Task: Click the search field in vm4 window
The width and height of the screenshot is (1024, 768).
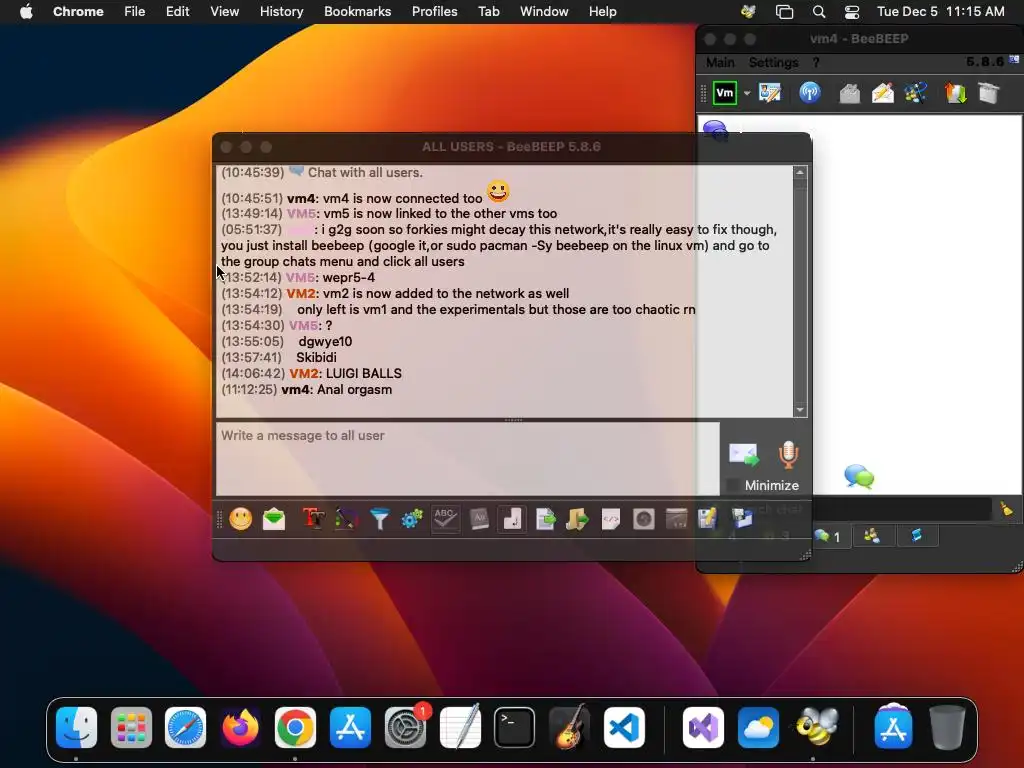Action: click(x=901, y=509)
